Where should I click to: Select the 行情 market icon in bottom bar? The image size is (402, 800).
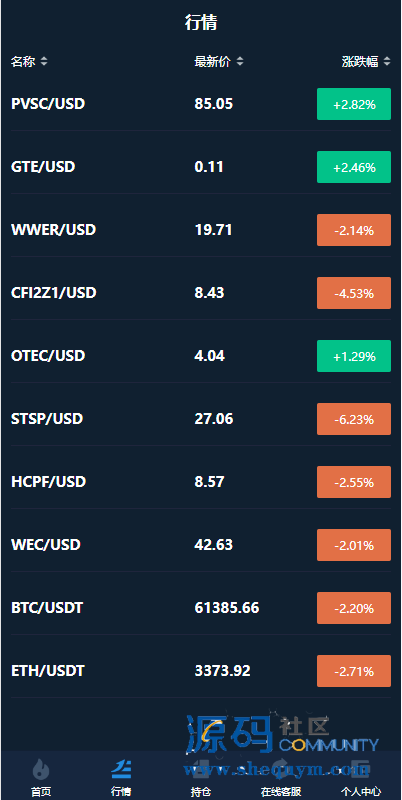coord(121,768)
